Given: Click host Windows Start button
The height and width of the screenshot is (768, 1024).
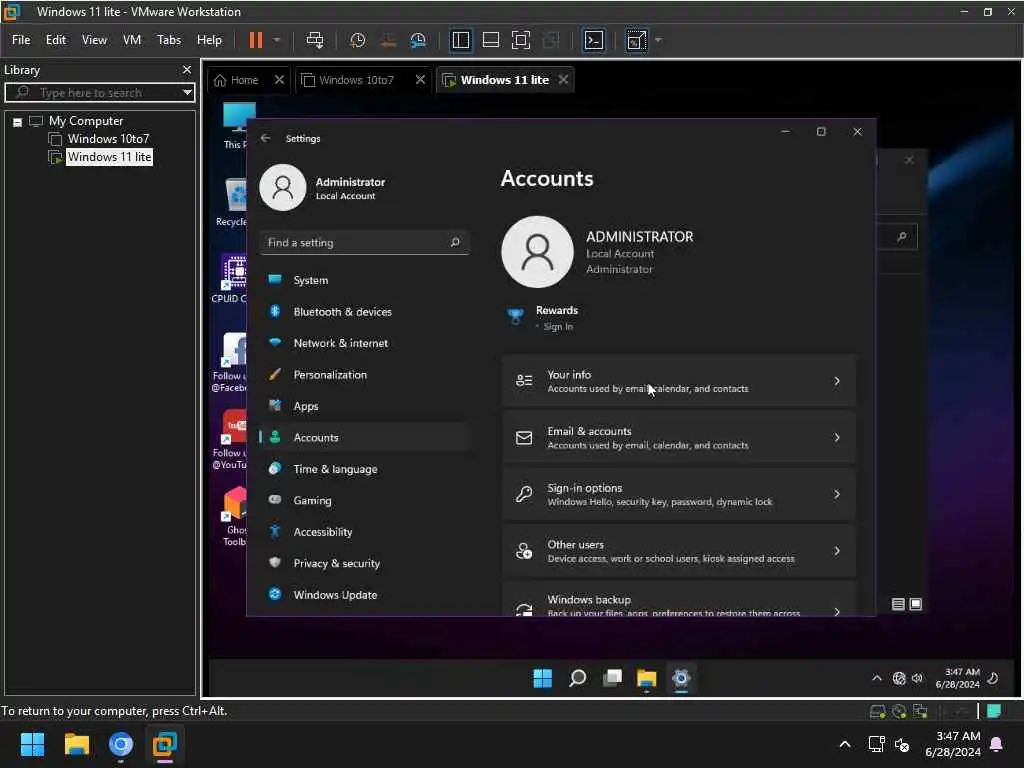Looking at the screenshot, I should click(x=32, y=744).
